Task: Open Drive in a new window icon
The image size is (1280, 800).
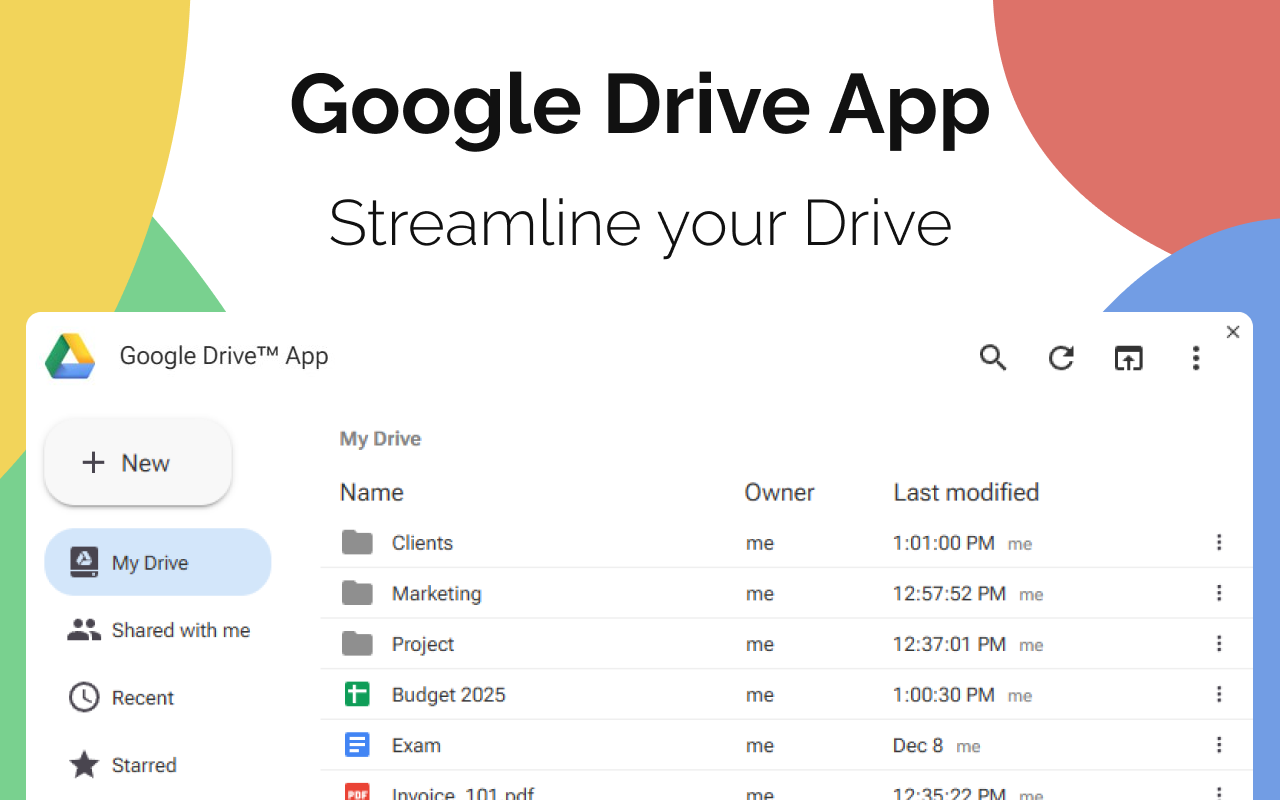Action: (x=1128, y=358)
